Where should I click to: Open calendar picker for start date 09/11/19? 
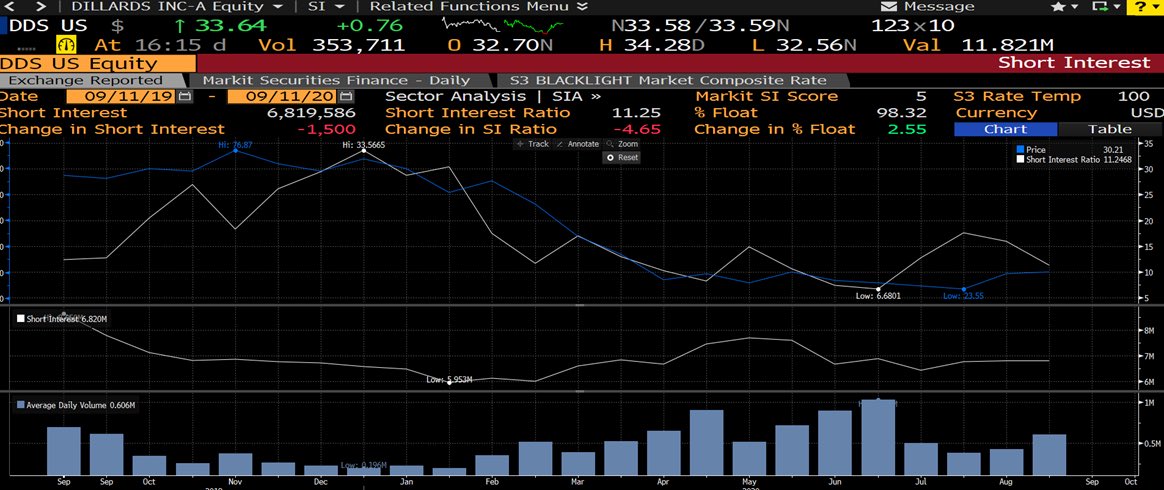[x=184, y=97]
